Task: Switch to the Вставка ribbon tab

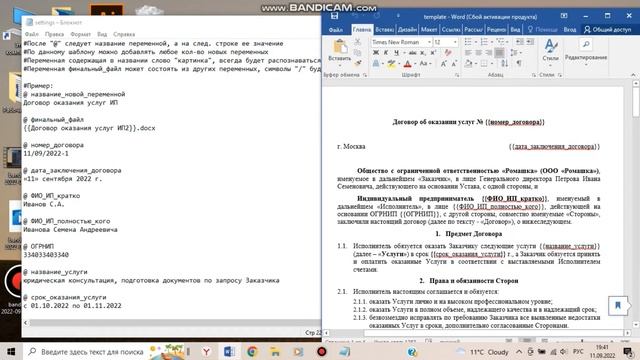Action: click(384, 30)
